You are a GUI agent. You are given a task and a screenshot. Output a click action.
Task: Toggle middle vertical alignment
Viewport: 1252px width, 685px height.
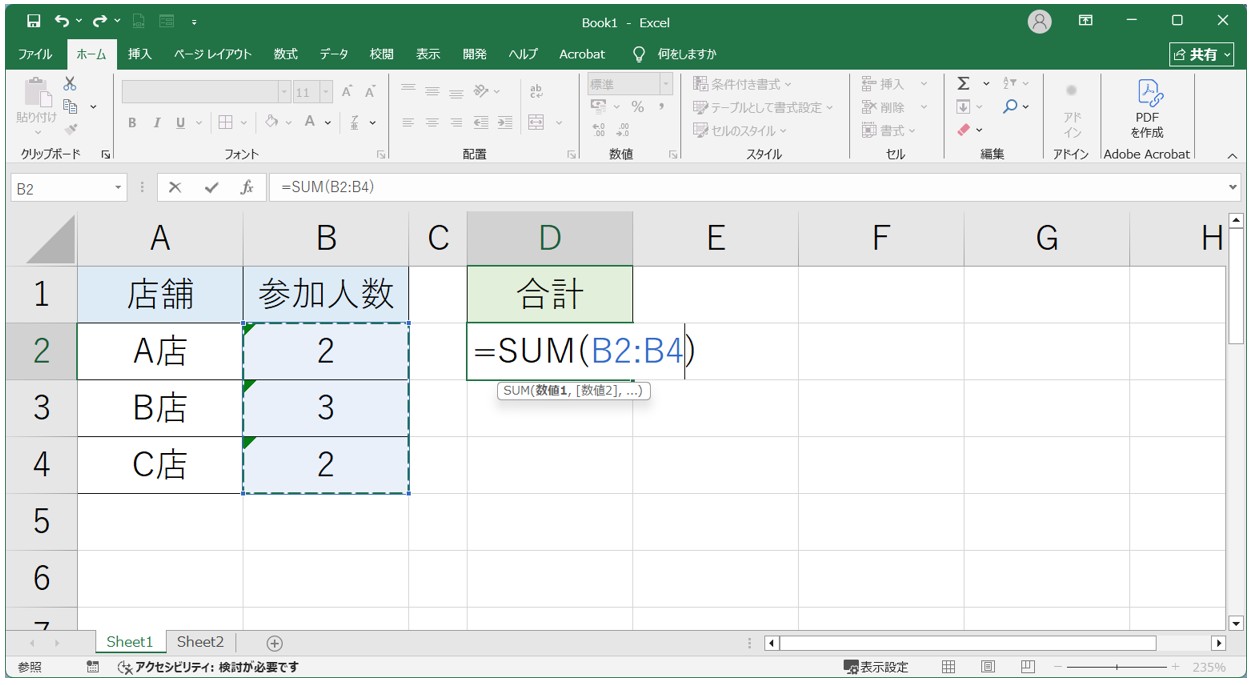pyautogui.click(x=432, y=91)
